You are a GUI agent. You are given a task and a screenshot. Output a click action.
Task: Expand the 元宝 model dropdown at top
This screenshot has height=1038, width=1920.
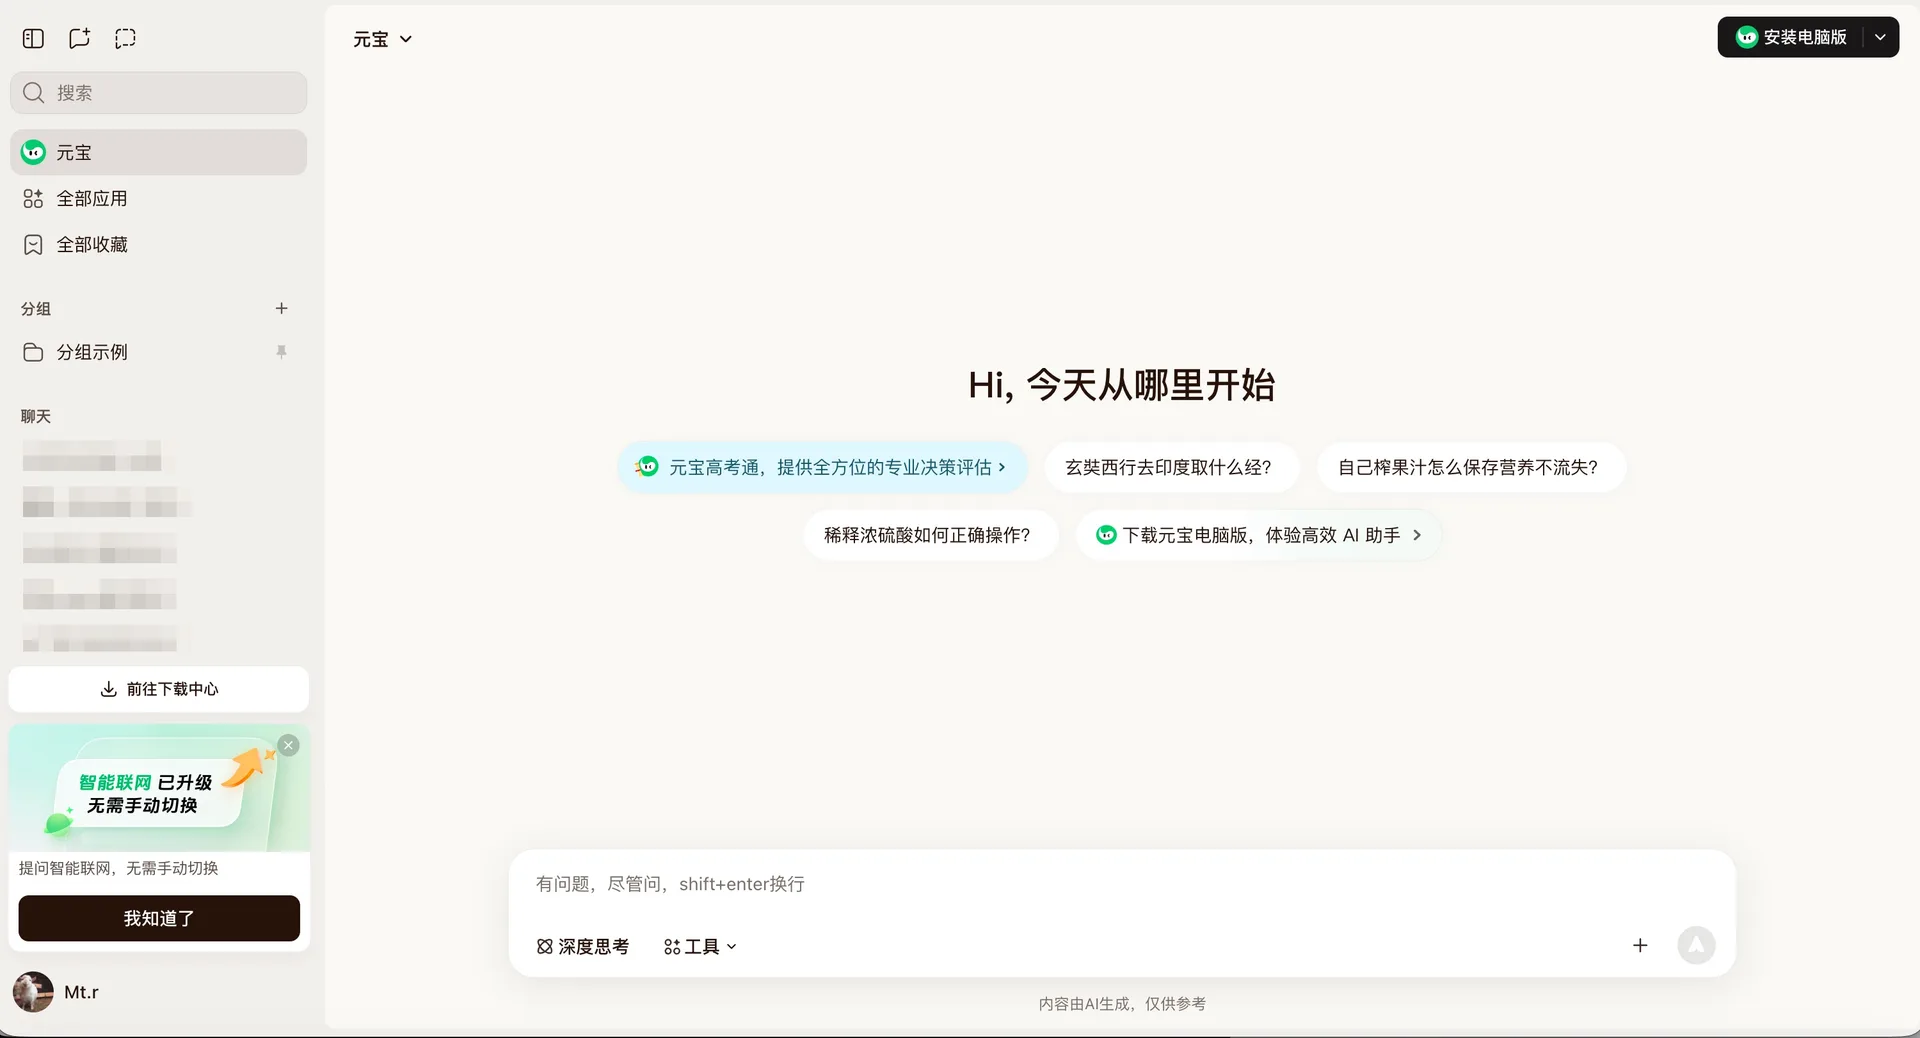coord(382,39)
